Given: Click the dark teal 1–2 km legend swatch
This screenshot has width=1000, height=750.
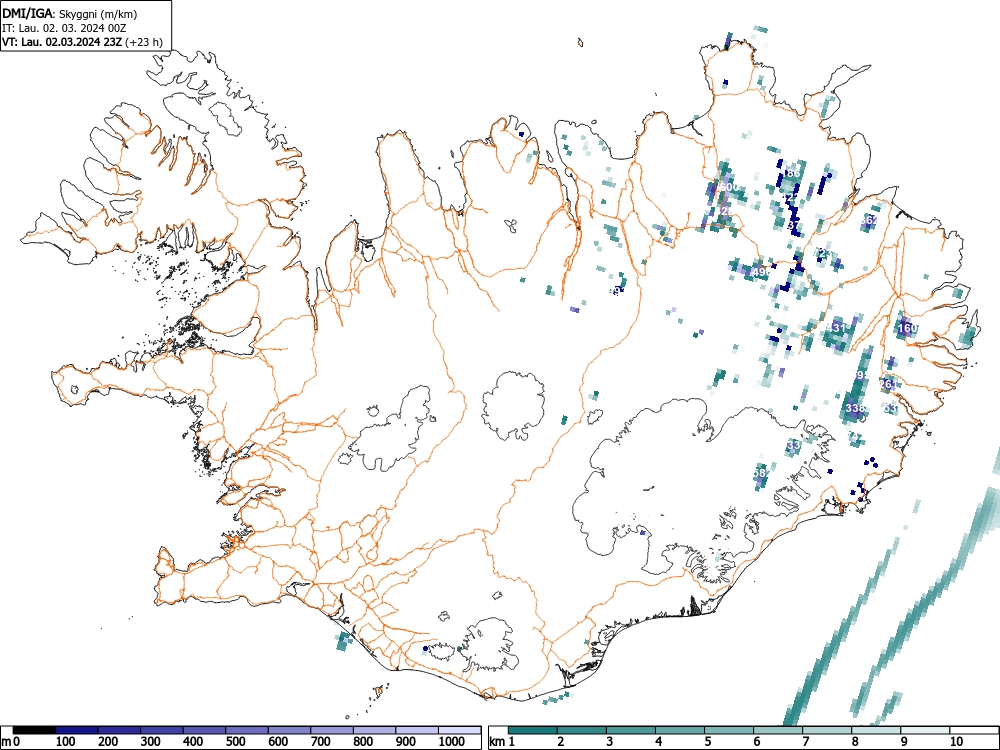Looking at the screenshot, I should 533,730.
